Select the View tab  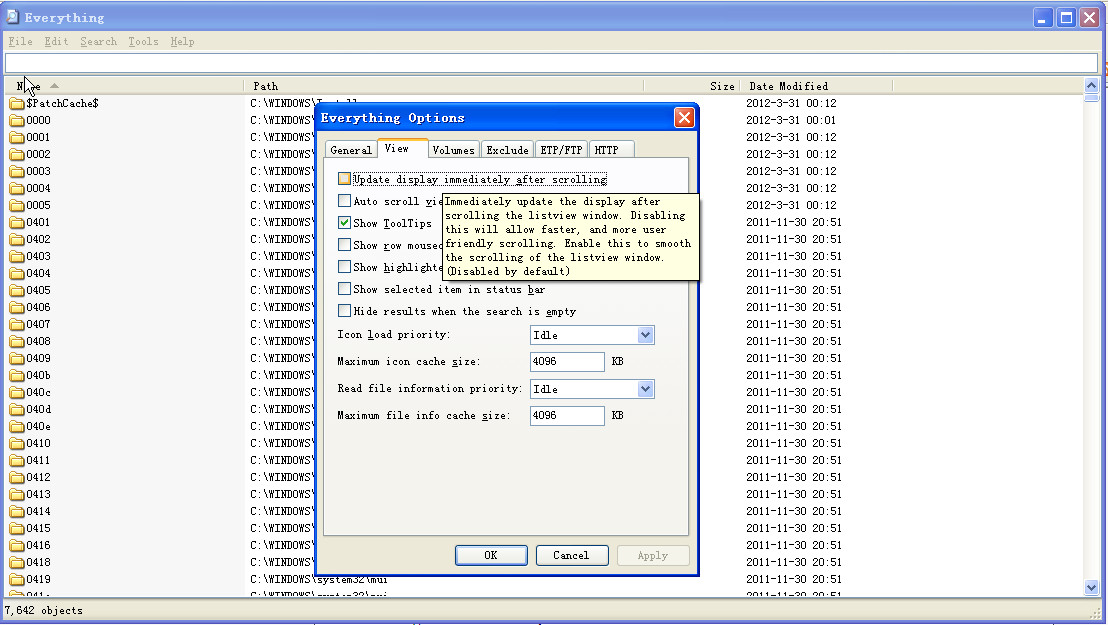[x=402, y=148]
